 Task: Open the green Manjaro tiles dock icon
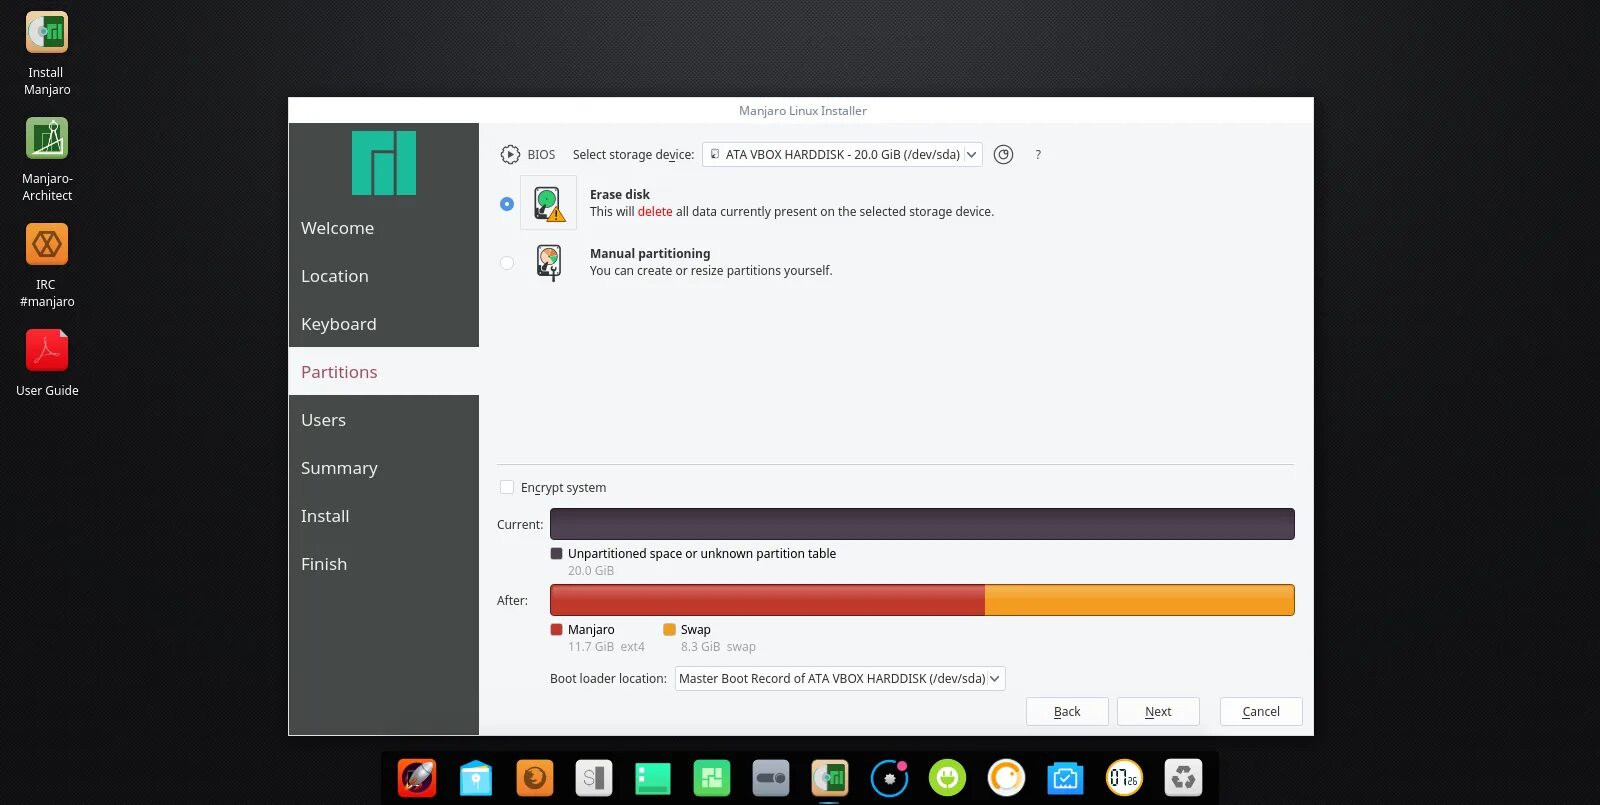tap(712, 778)
